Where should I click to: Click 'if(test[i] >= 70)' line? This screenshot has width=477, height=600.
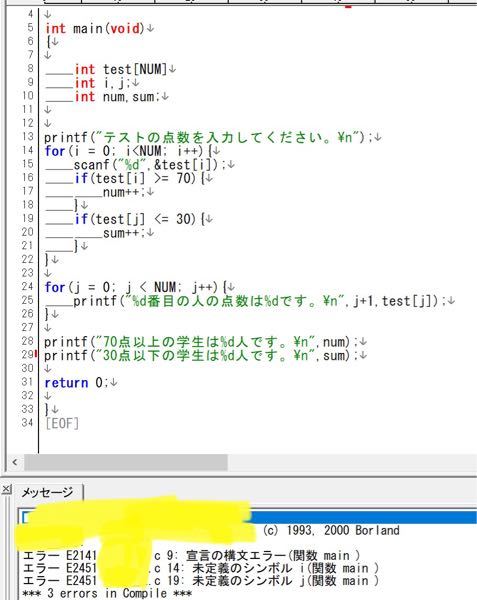click(x=139, y=178)
